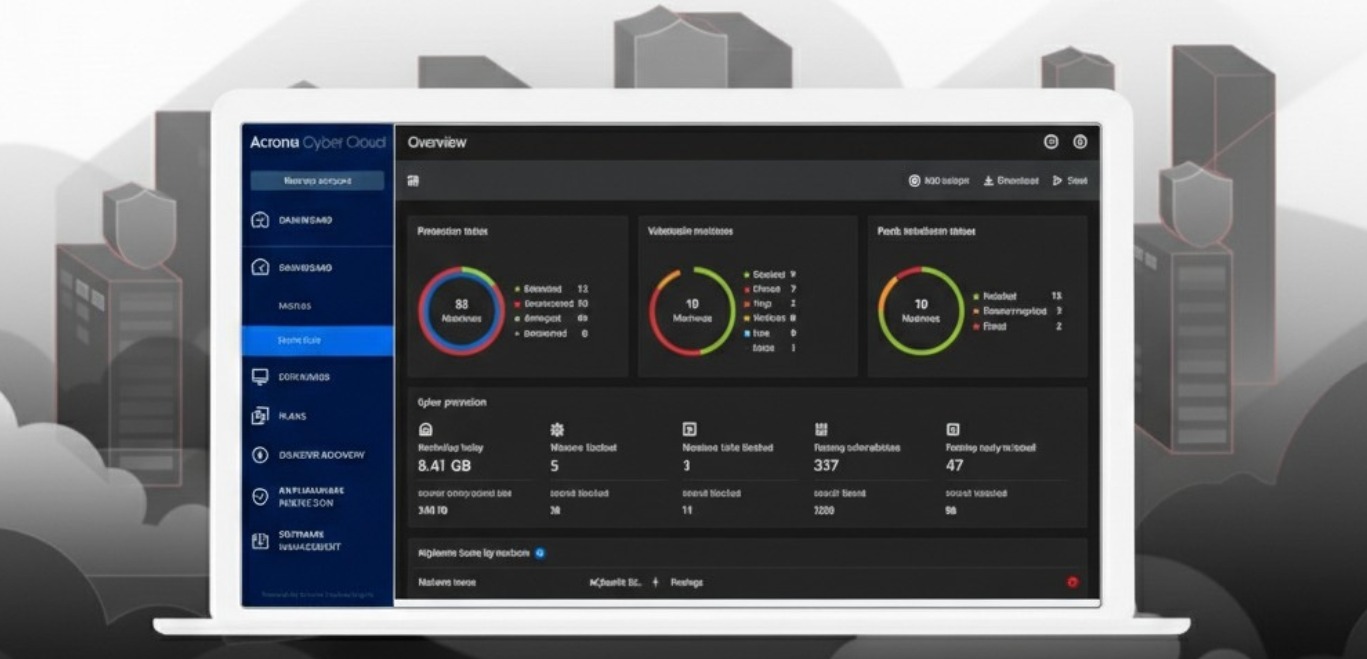Select the highlighted blue sidebar submenu item
Image resolution: width=1367 pixels, height=659 pixels.
(x=318, y=341)
